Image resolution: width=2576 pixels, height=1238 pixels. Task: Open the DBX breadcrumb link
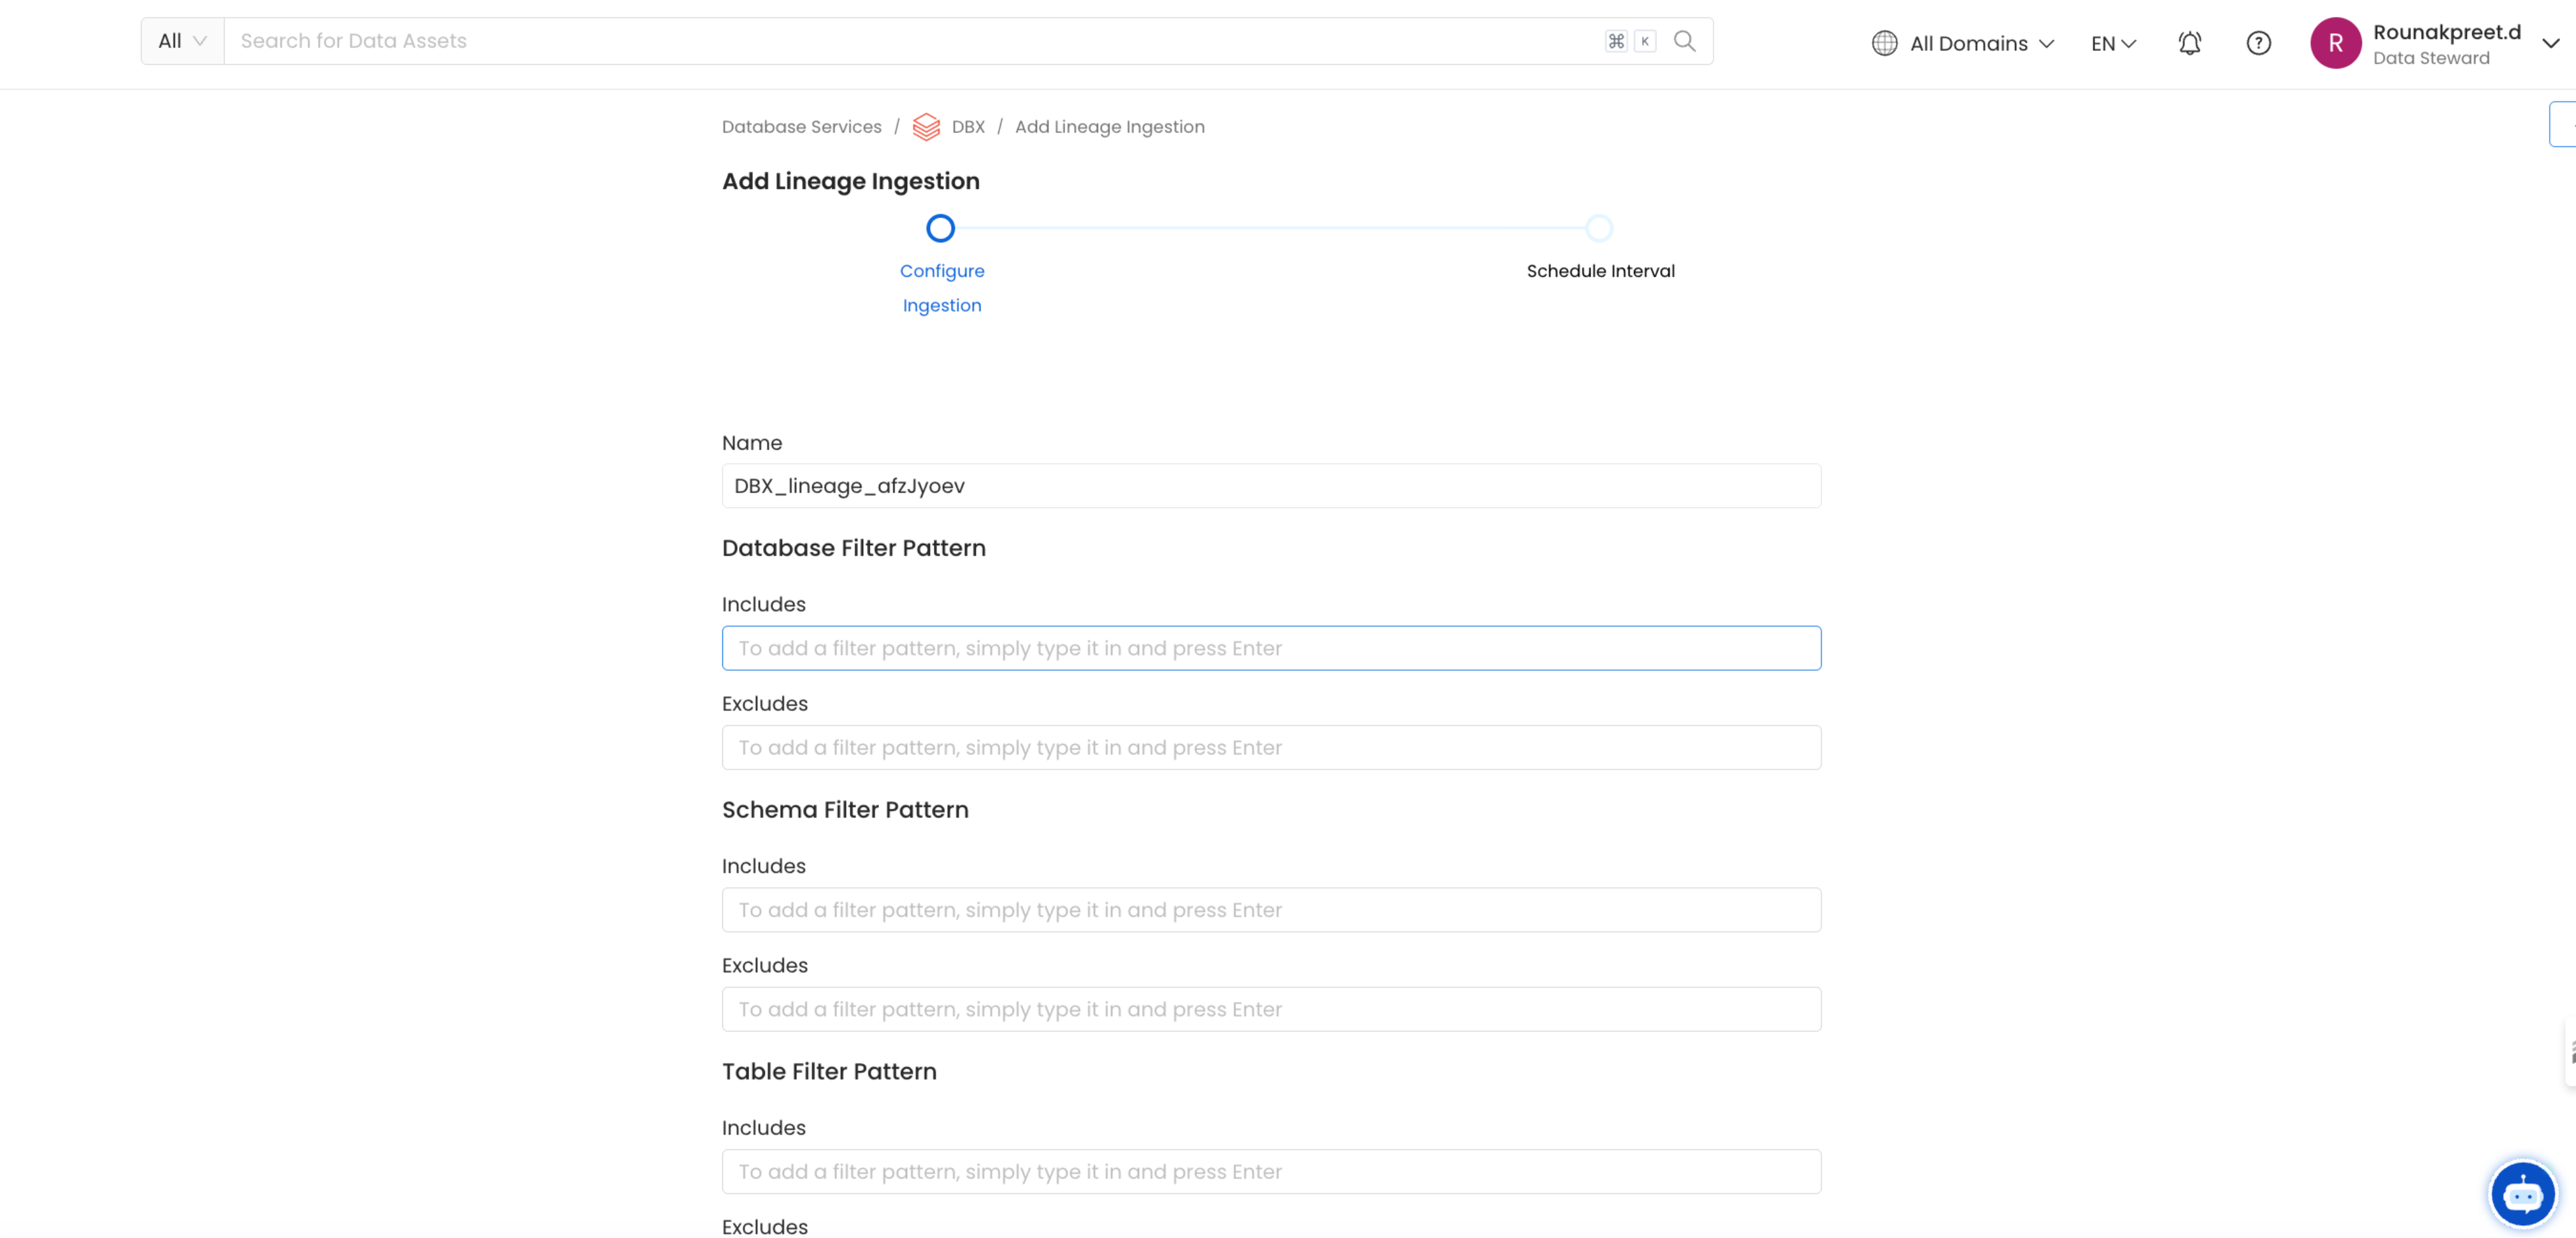pyautogui.click(x=967, y=127)
